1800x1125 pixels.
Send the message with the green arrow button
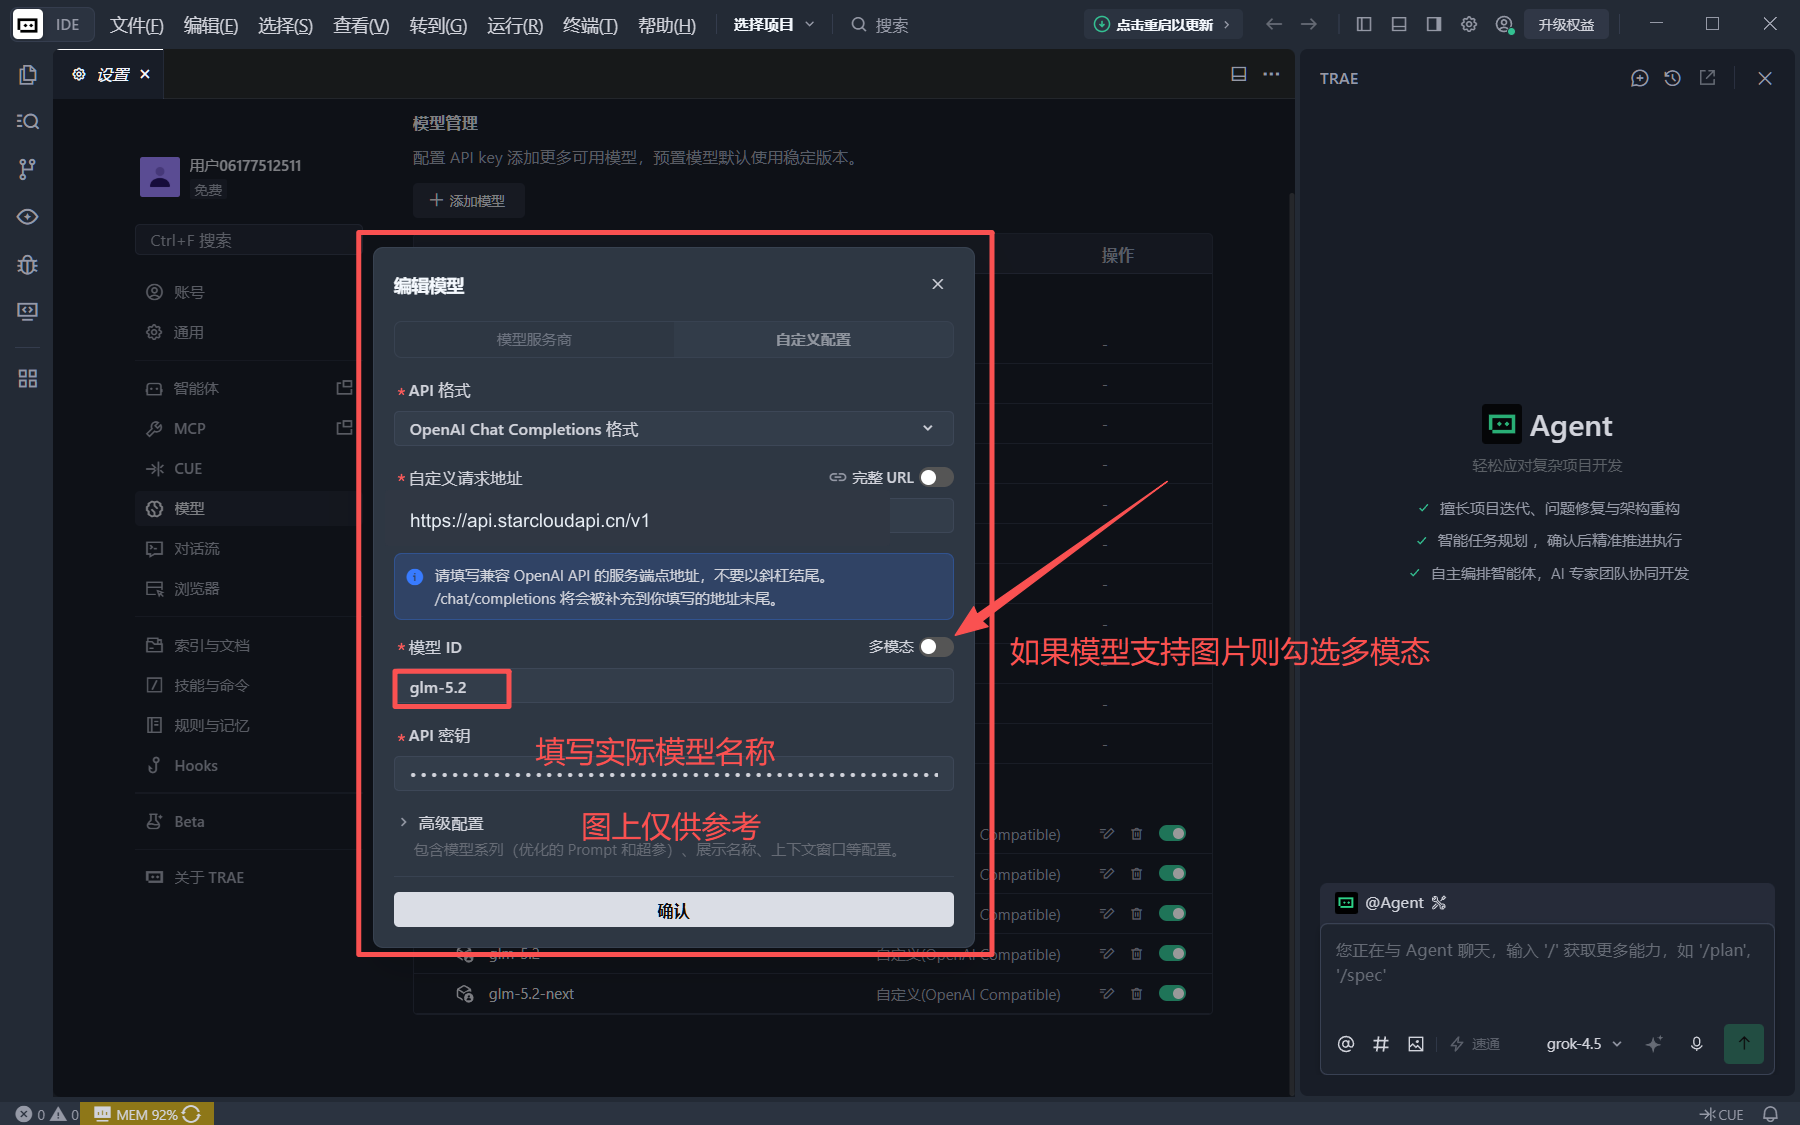(1744, 1044)
